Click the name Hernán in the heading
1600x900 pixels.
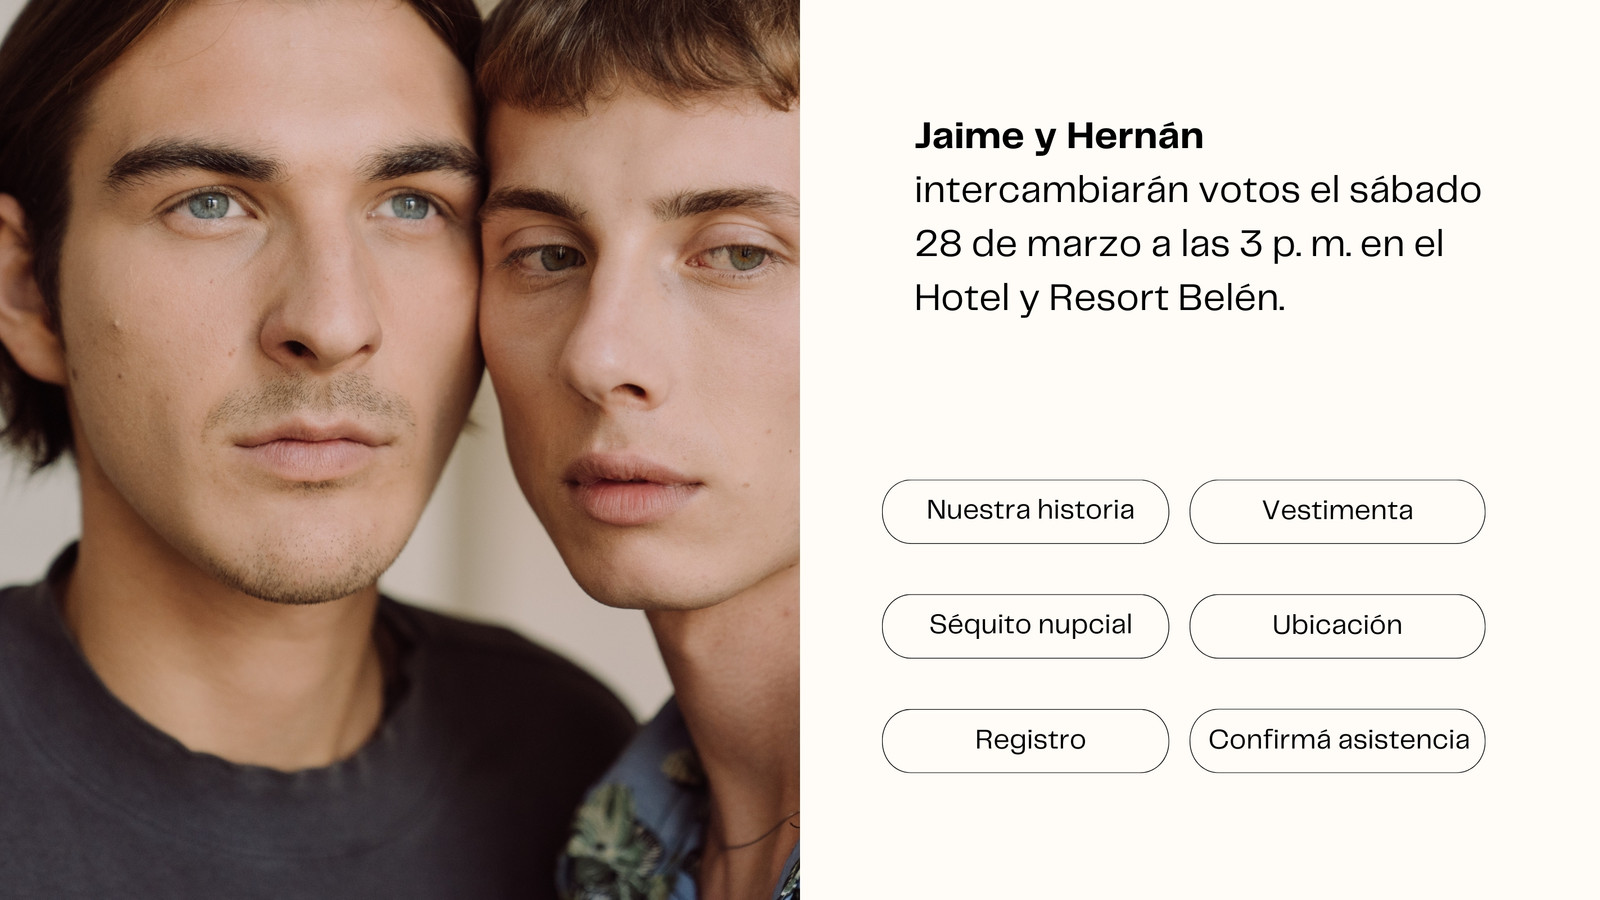tap(1135, 135)
